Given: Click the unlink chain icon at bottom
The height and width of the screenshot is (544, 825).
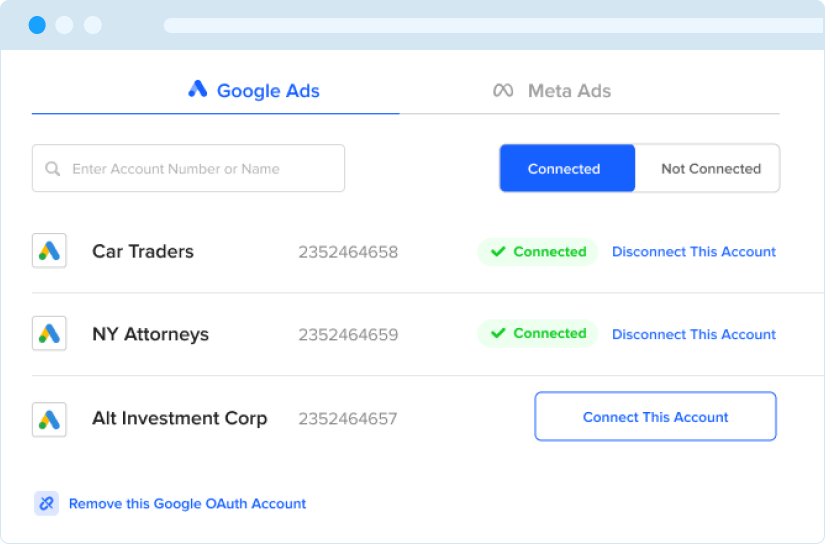Looking at the screenshot, I should coord(46,503).
